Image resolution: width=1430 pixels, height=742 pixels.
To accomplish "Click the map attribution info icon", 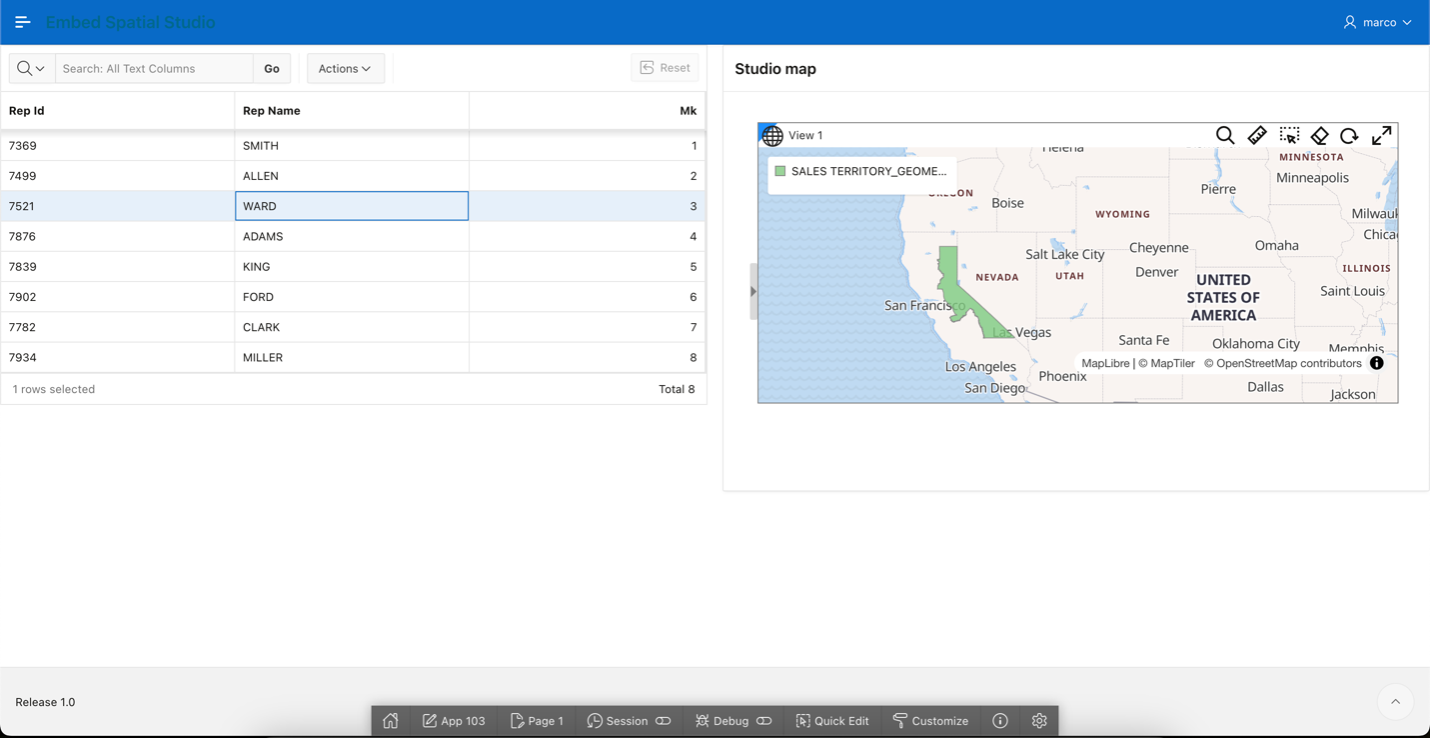I will pos(1376,363).
